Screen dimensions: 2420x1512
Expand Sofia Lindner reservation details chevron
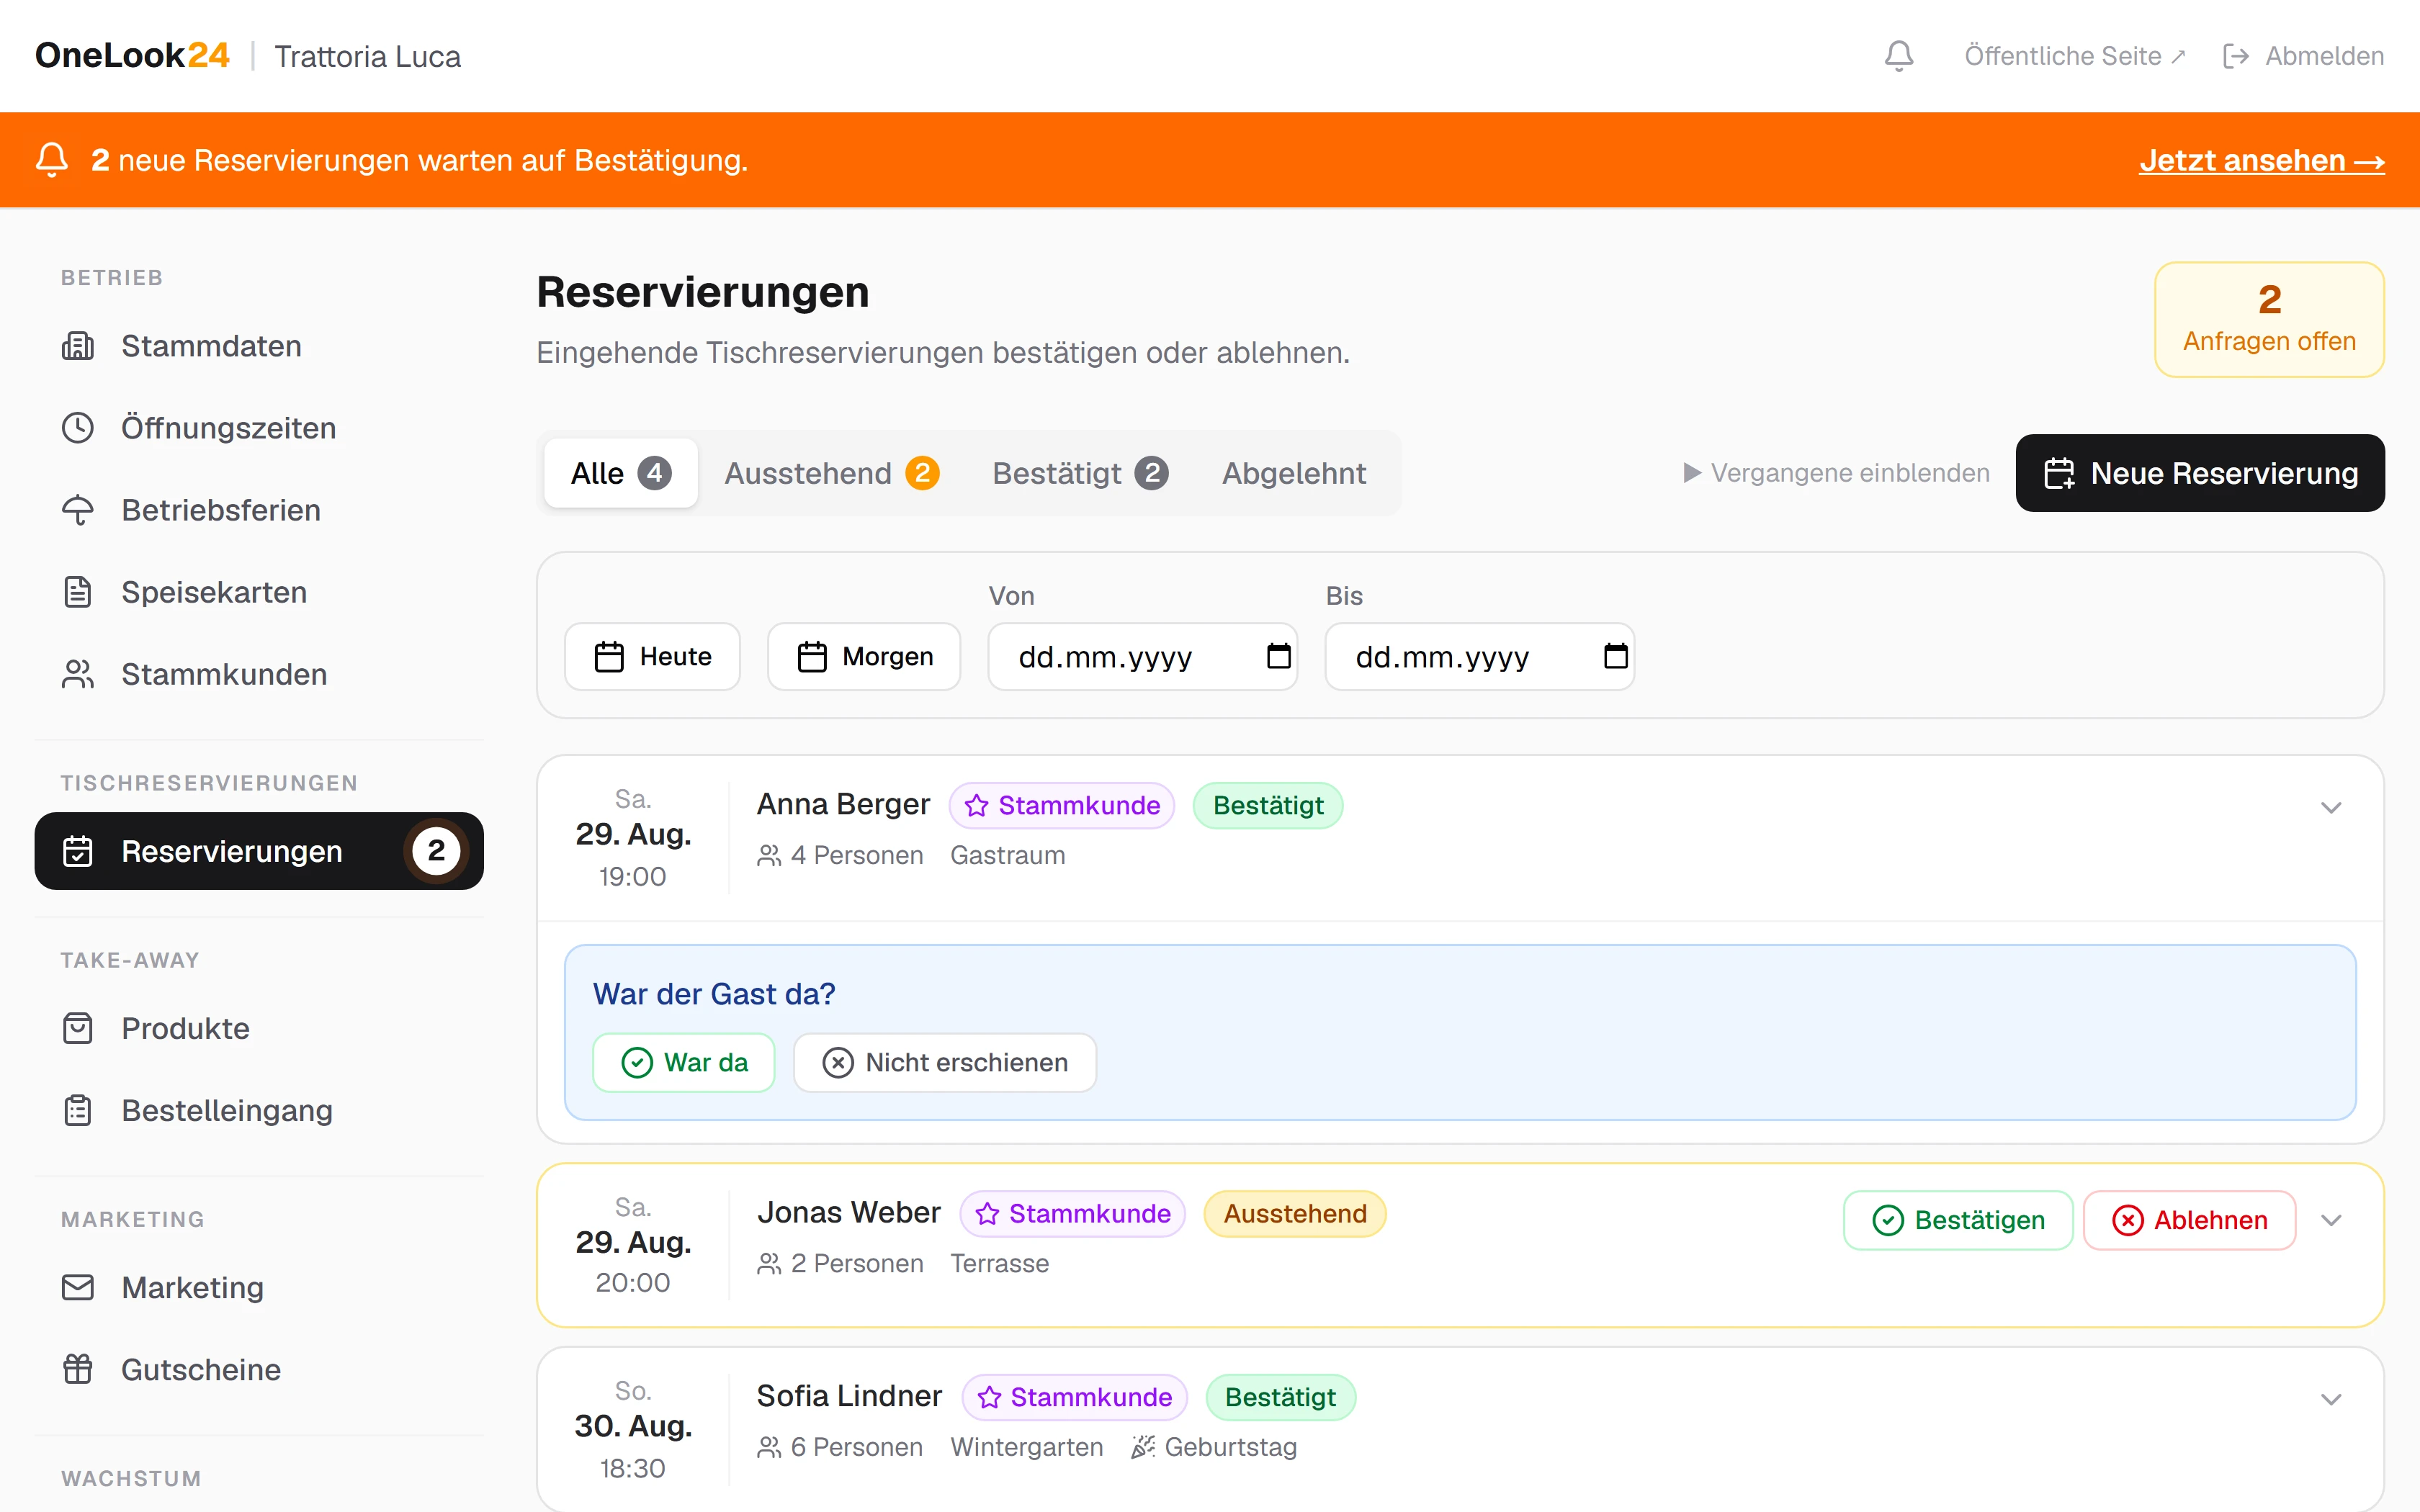point(2331,1399)
